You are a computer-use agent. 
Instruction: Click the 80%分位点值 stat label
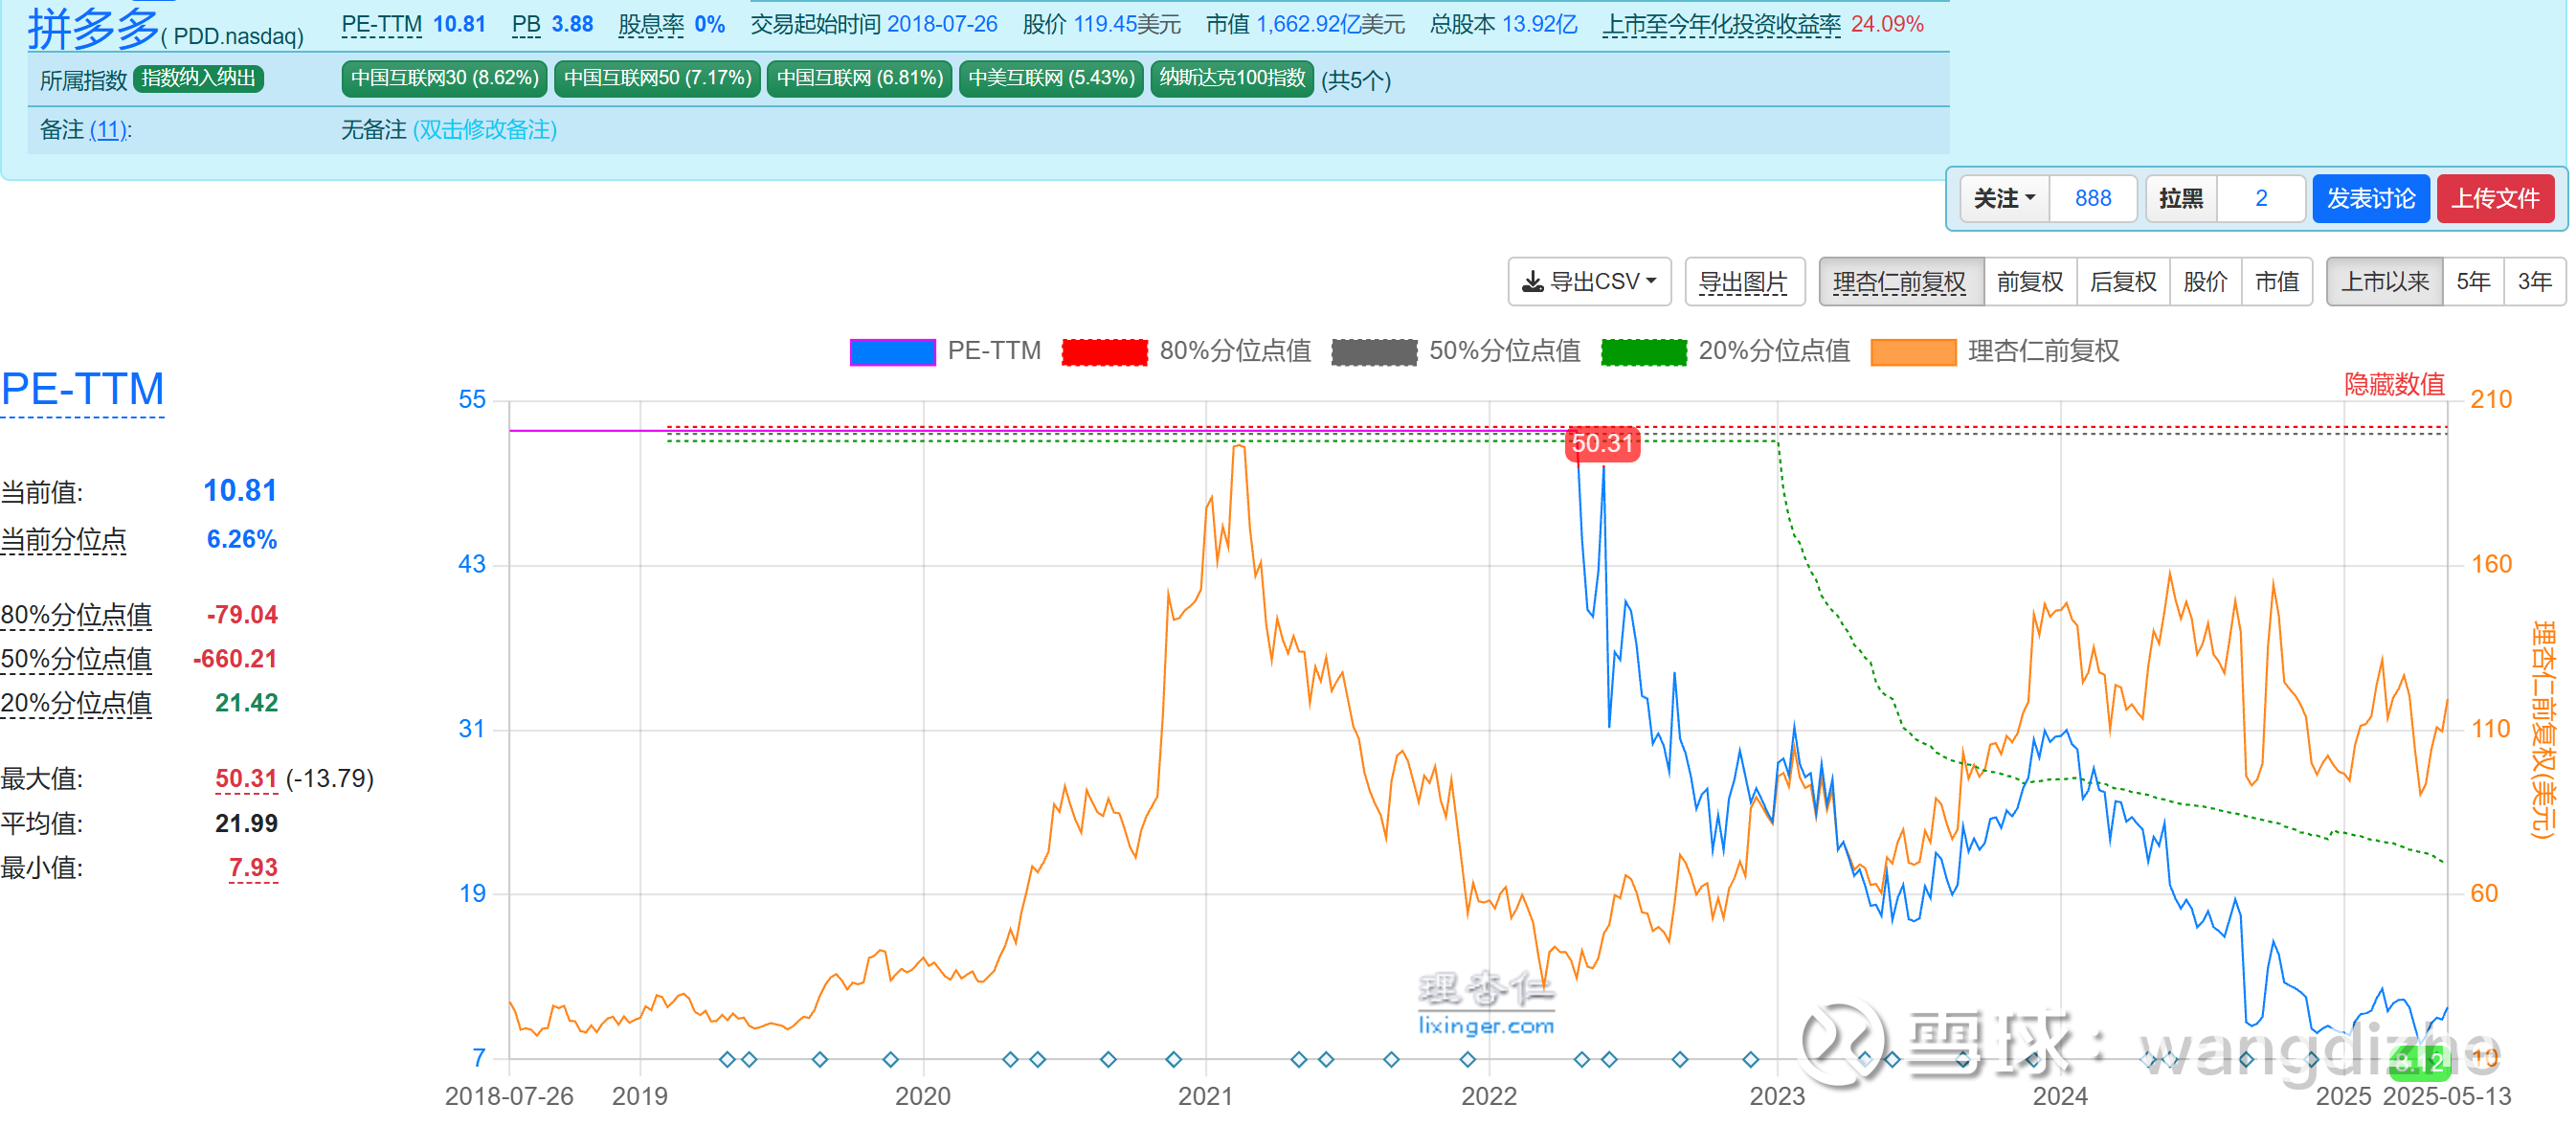coord(76,615)
